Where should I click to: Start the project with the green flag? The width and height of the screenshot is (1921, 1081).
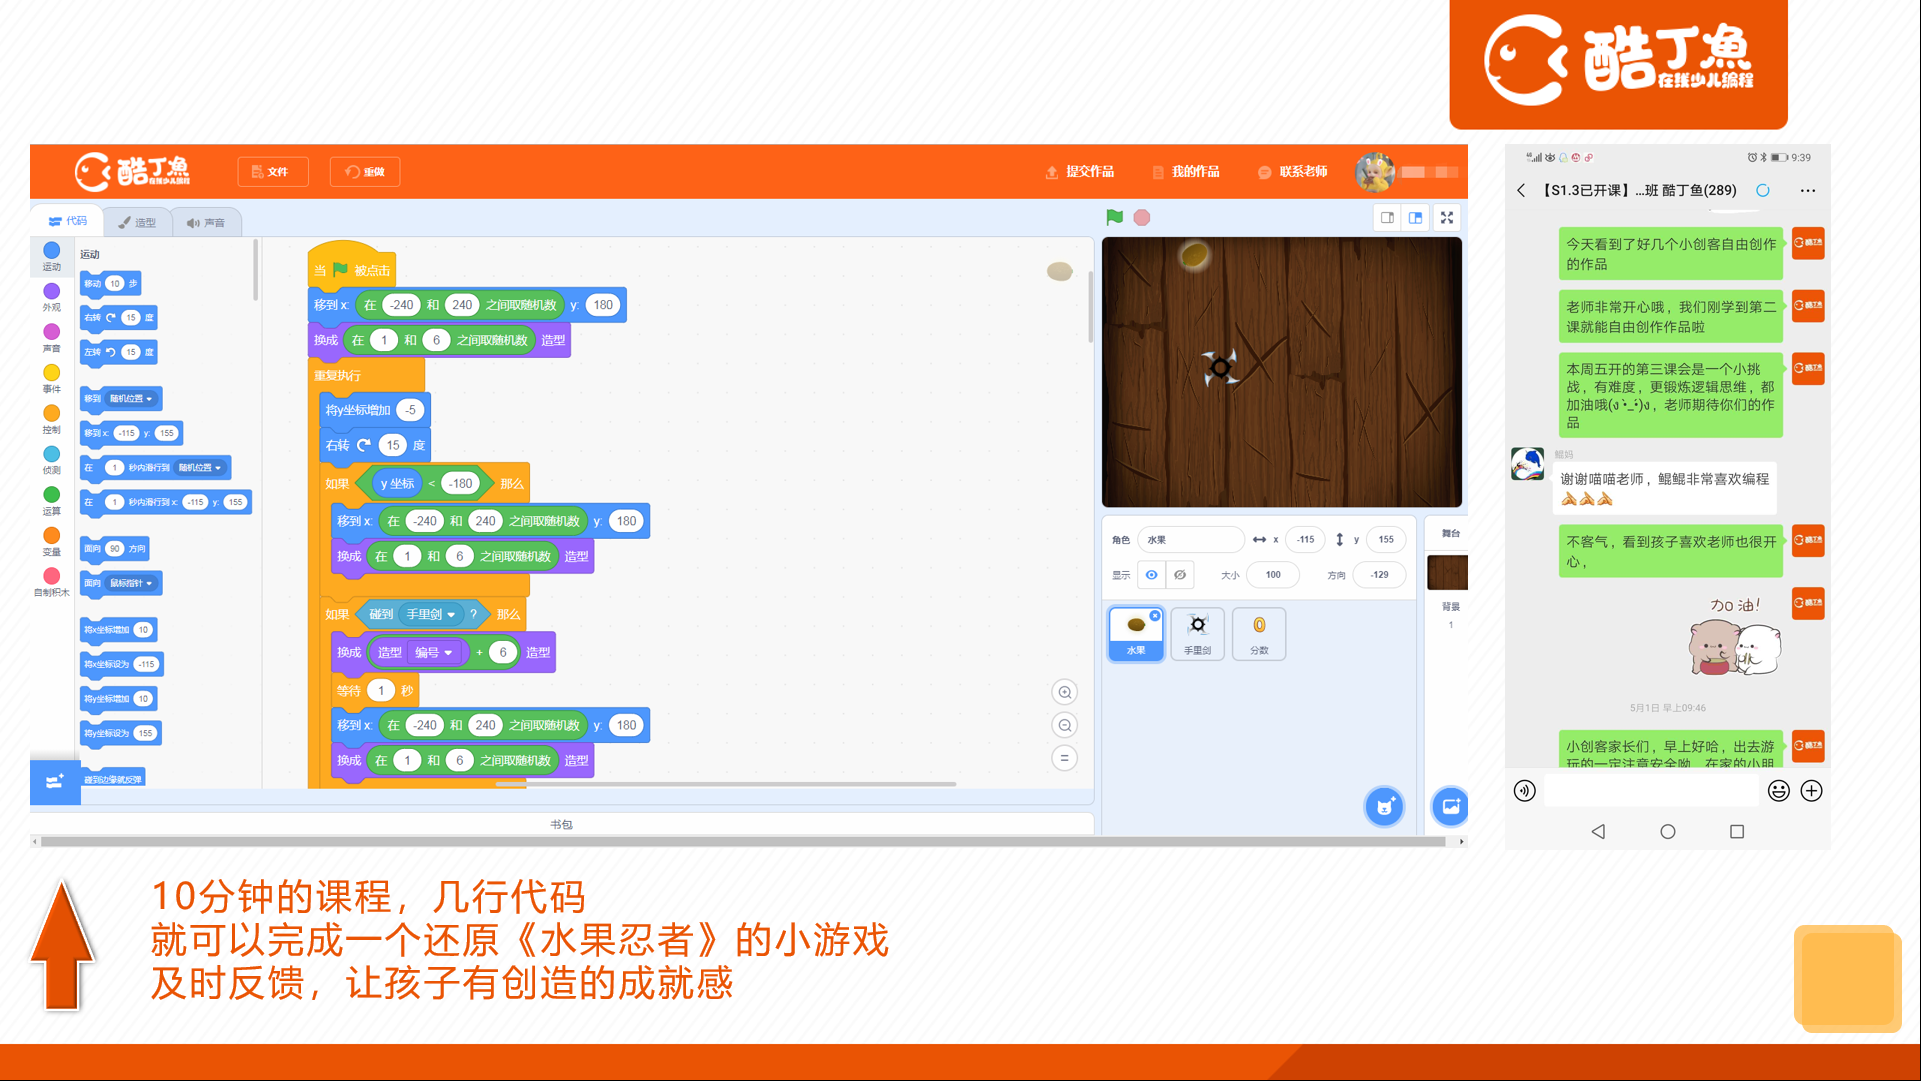pyautogui.click(x=1115, y=217)
